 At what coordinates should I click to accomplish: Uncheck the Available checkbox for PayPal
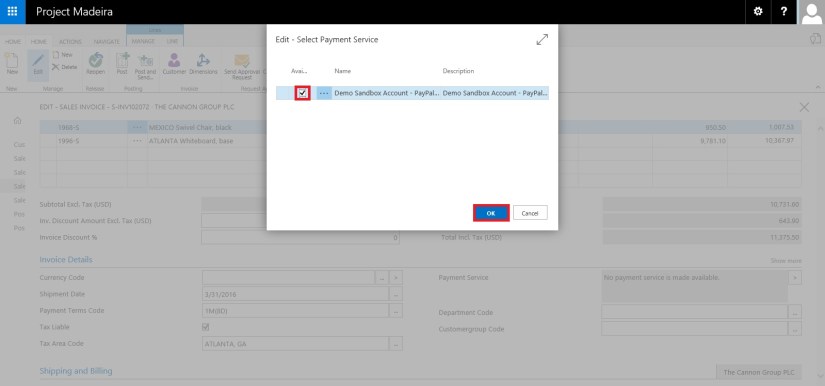pyautogui.click(x=303, y=93)
